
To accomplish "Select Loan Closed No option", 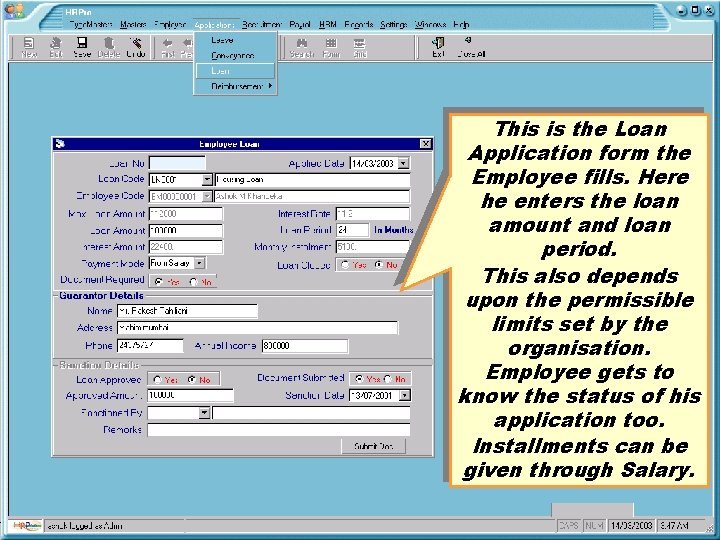I will 379,264.
